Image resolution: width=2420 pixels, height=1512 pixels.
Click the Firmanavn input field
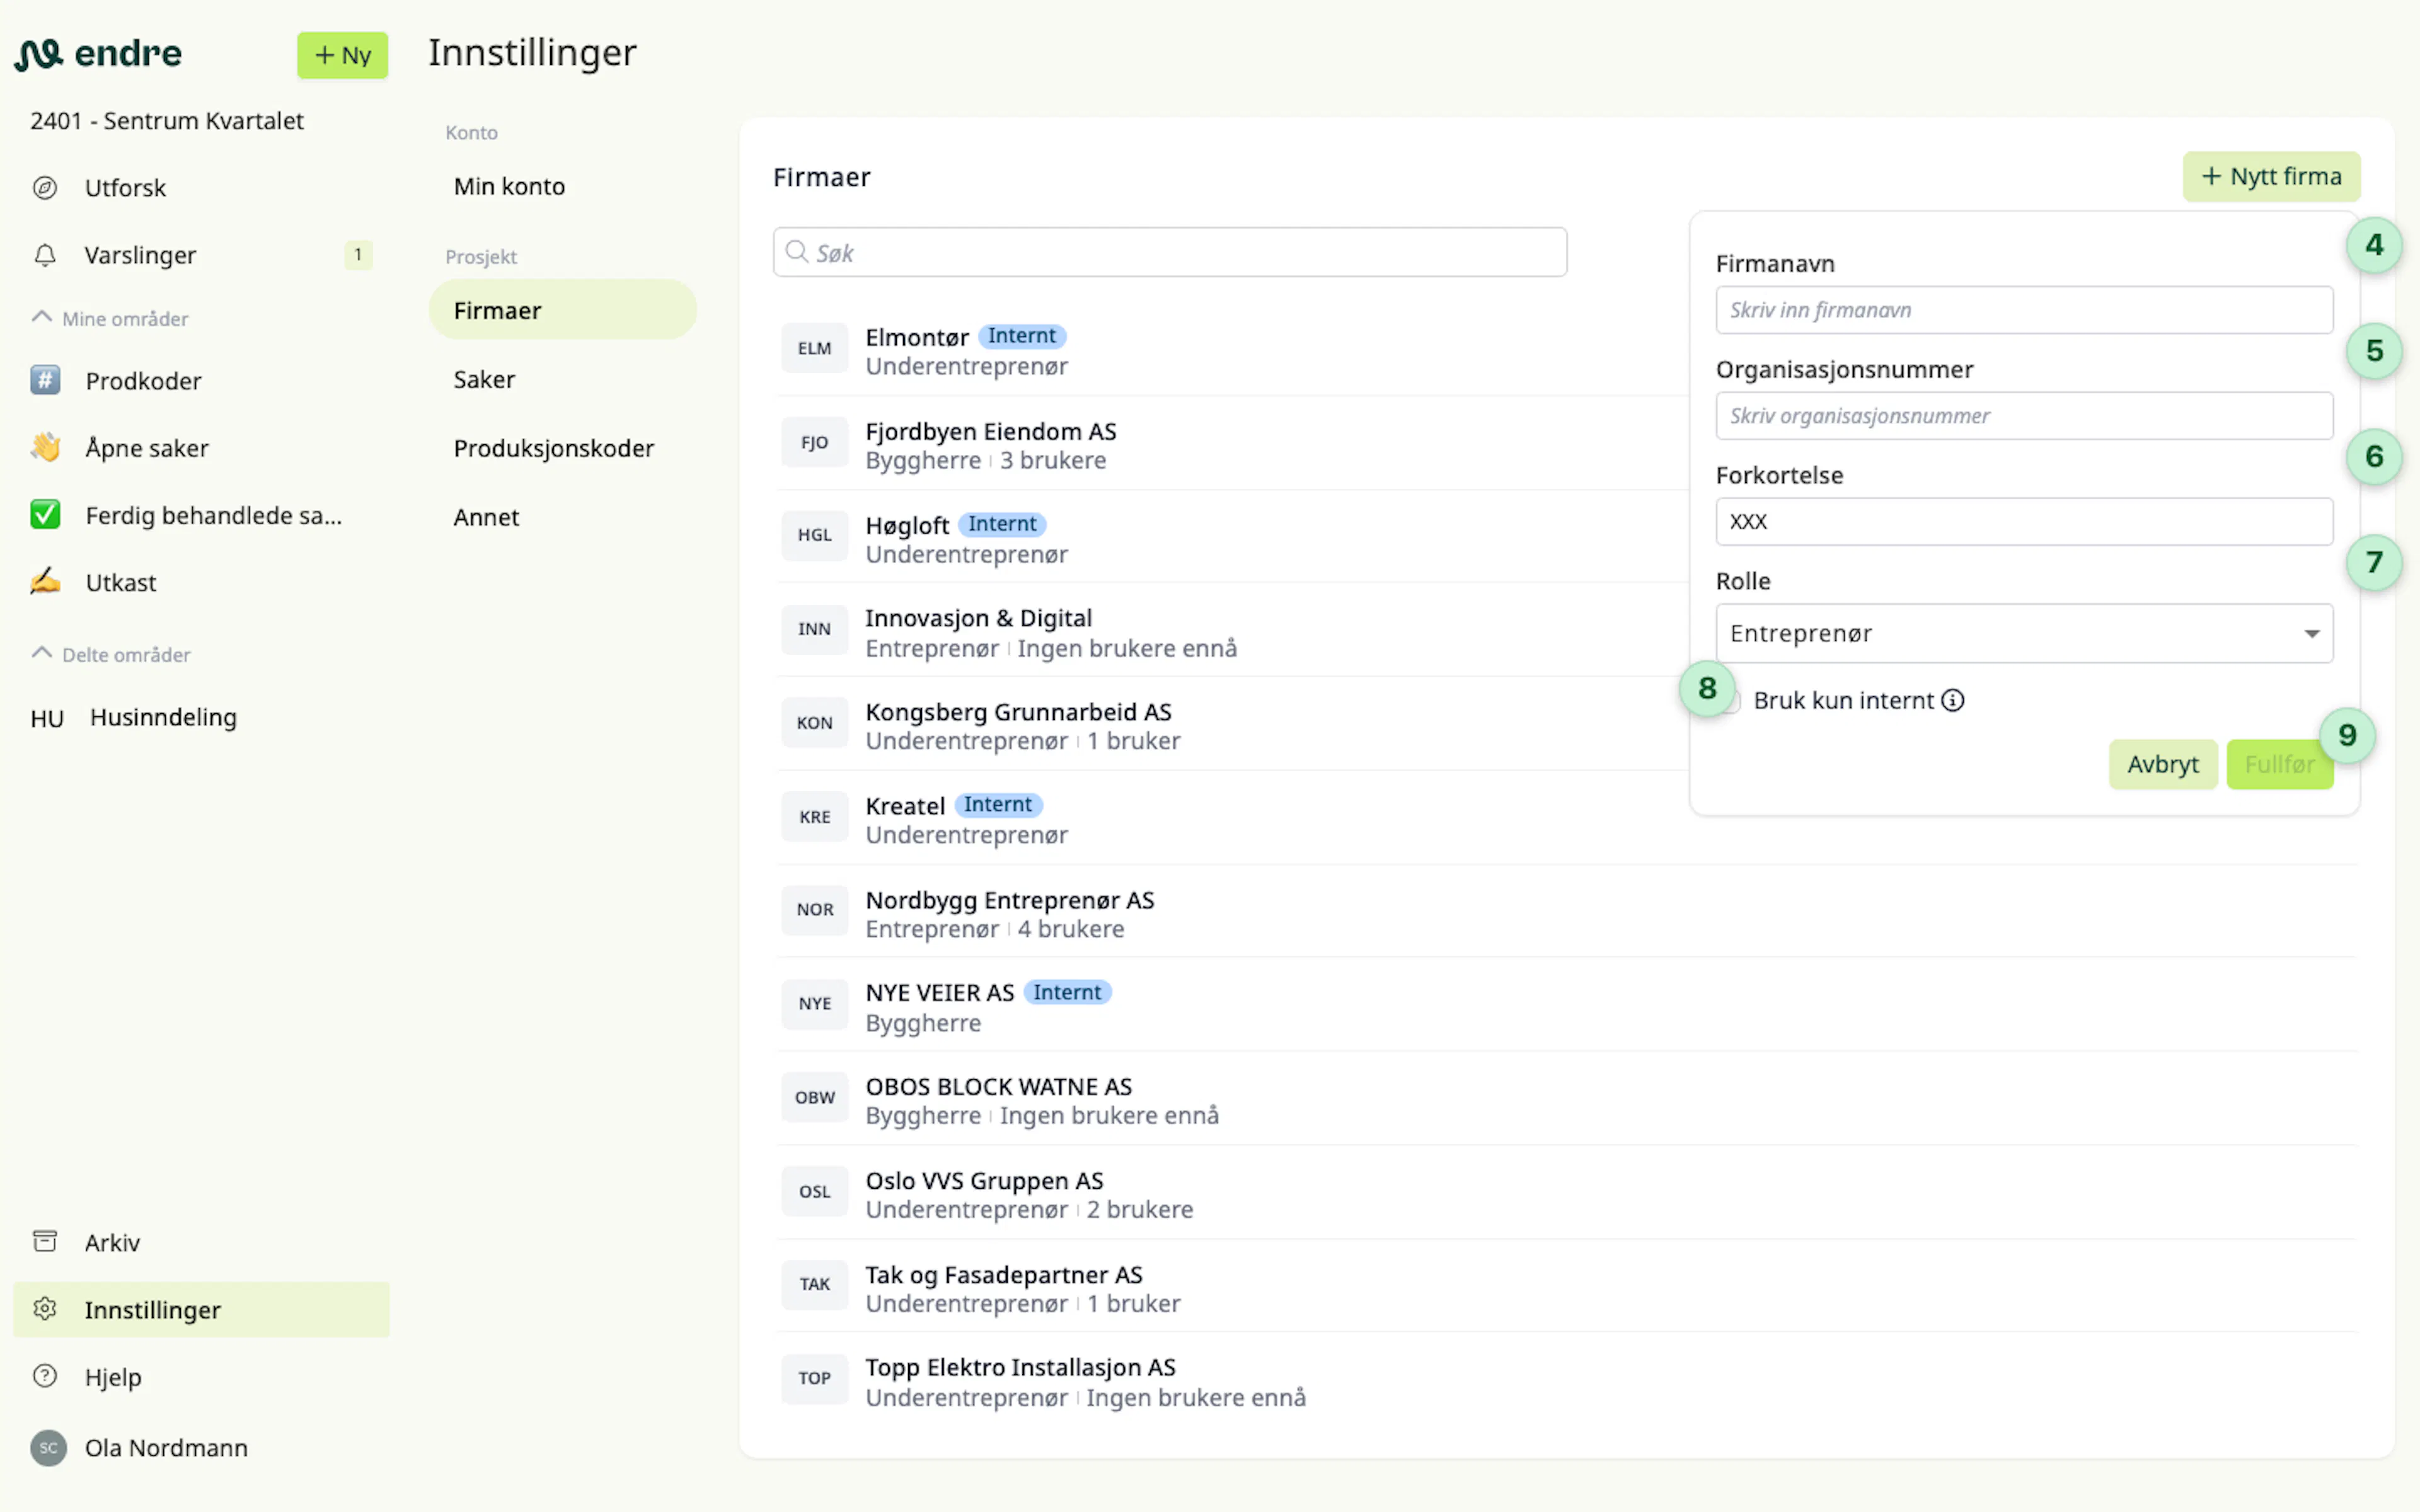(2024, 310)
